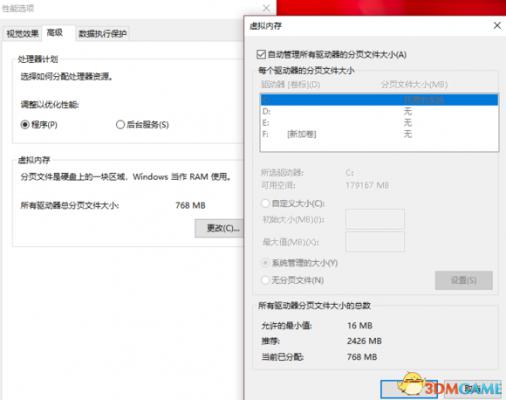This screenshot has height=400, width=506.
Task: Choose 自定义大小(C) option
Action: coord(265,203)
